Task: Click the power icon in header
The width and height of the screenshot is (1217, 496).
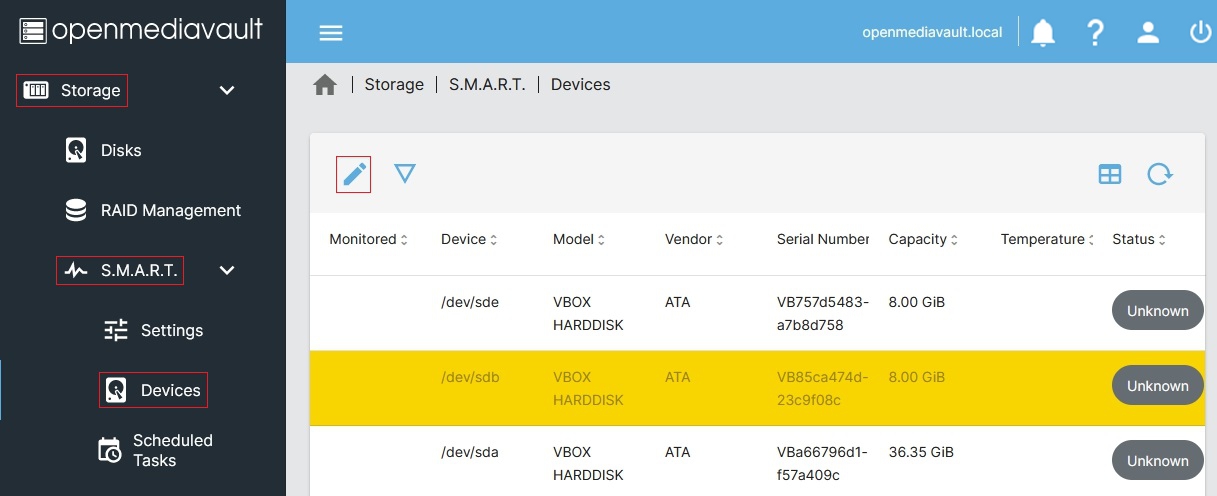Action: 1200,32
